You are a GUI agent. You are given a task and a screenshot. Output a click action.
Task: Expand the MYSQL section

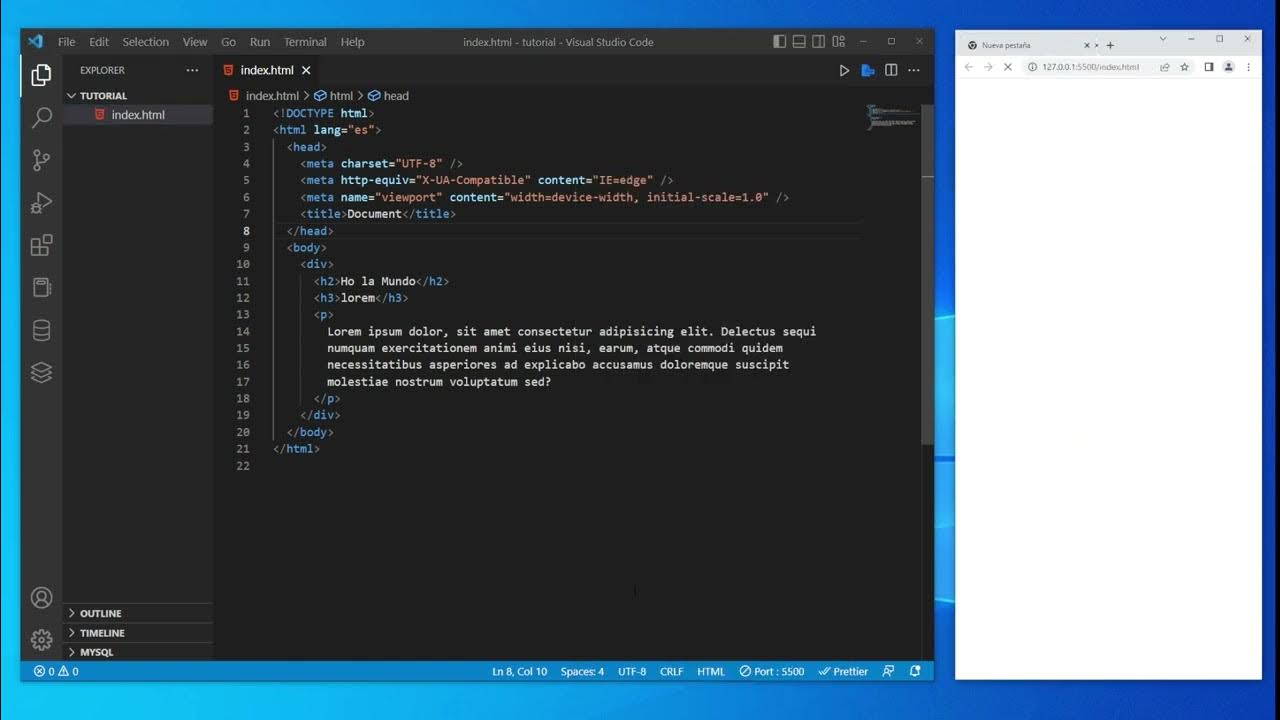[138, 652]
